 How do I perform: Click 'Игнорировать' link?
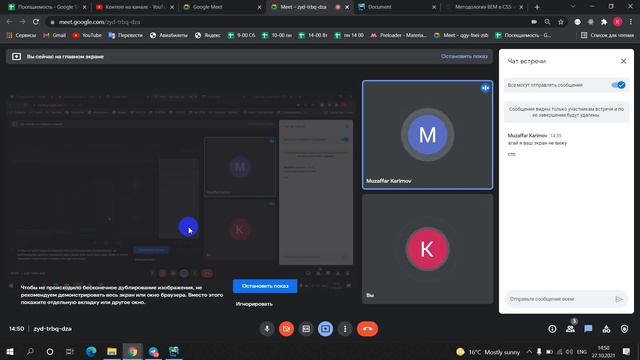point(254,304)
